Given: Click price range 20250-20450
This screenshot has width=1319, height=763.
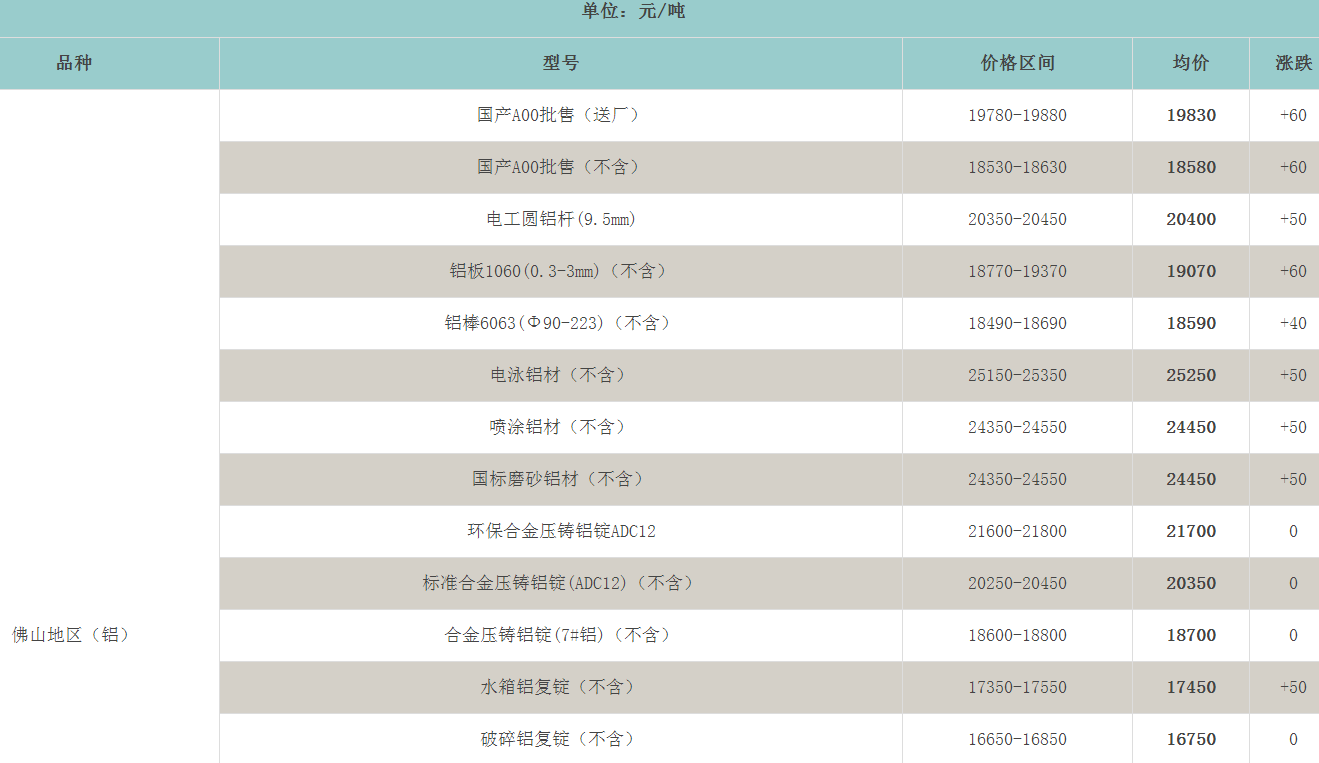Looking at the screenshot, I should 1017,583.
